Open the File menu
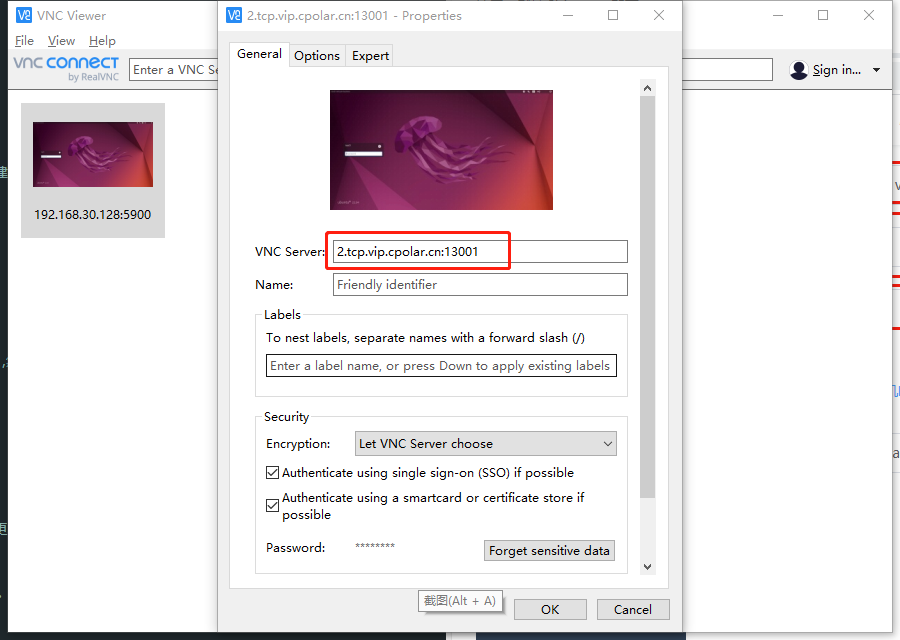Image resolution: width=900 pixels, height=640 pixels. point(25,41)
